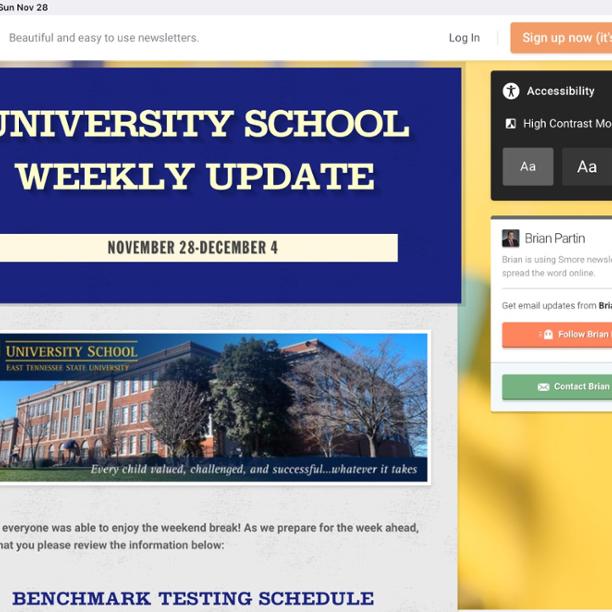
Task: Click the Accessibility person icon
Action: pyautogui.click(x=511, y=91)
